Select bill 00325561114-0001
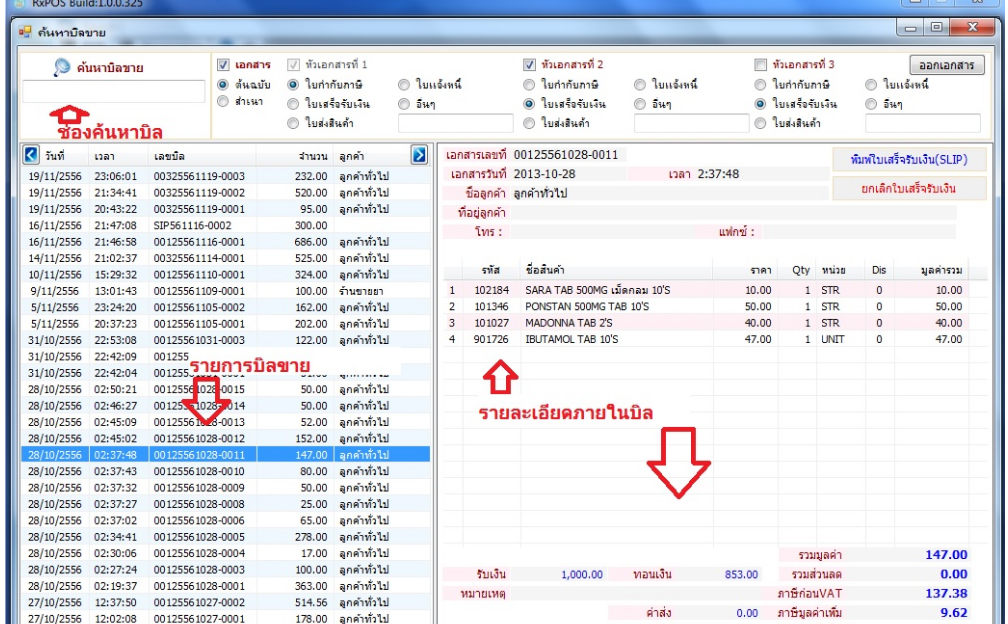1008x624 pixels. (226, 258)
